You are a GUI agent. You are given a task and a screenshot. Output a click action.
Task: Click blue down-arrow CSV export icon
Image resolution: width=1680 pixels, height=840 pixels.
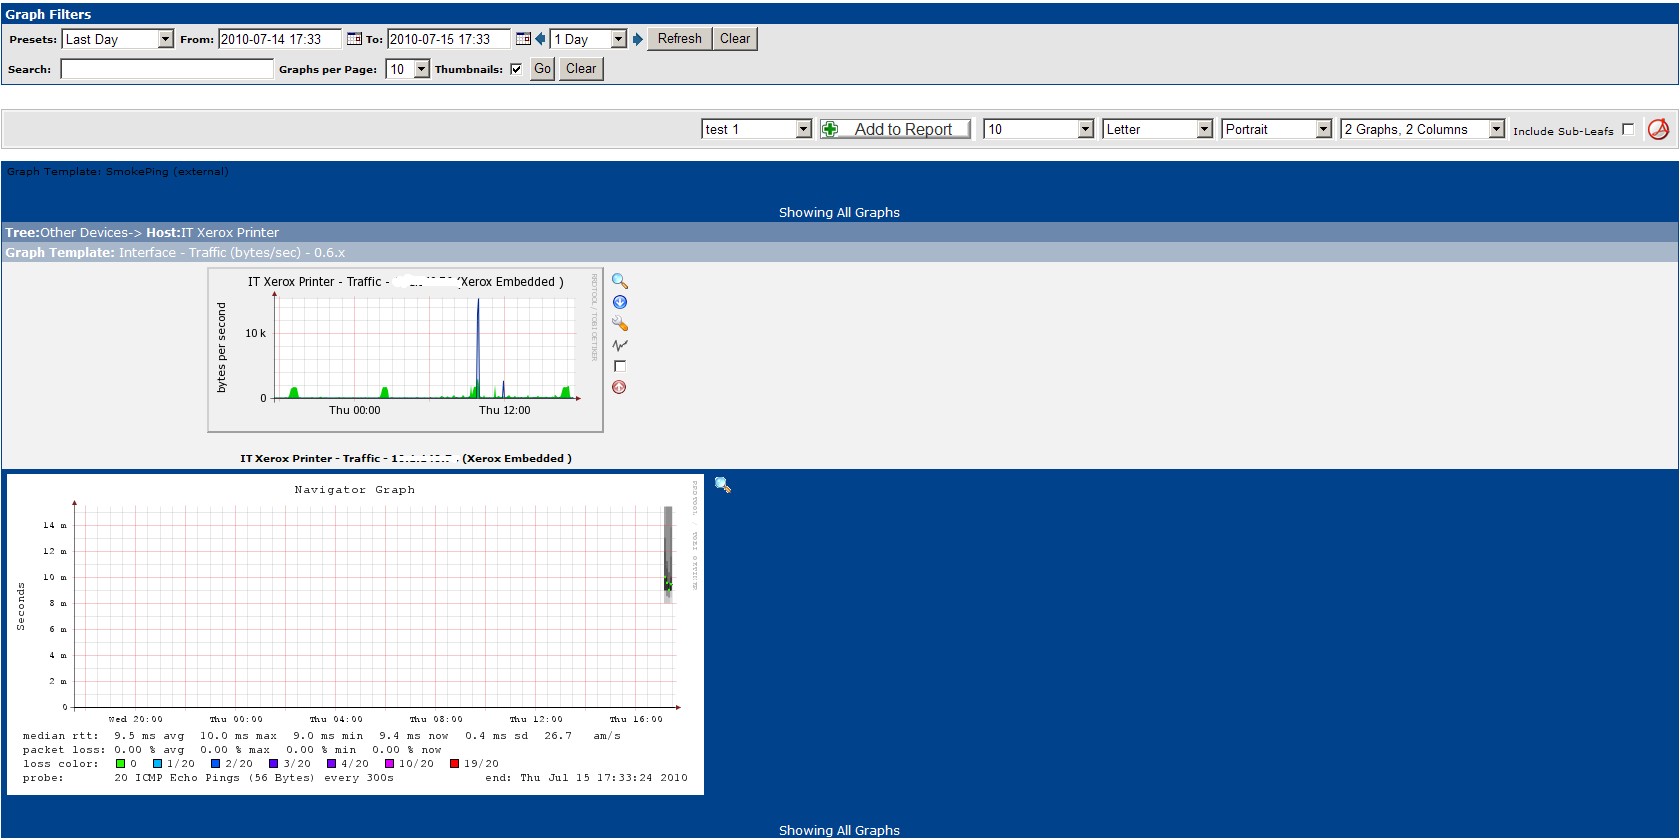[620, 302]
